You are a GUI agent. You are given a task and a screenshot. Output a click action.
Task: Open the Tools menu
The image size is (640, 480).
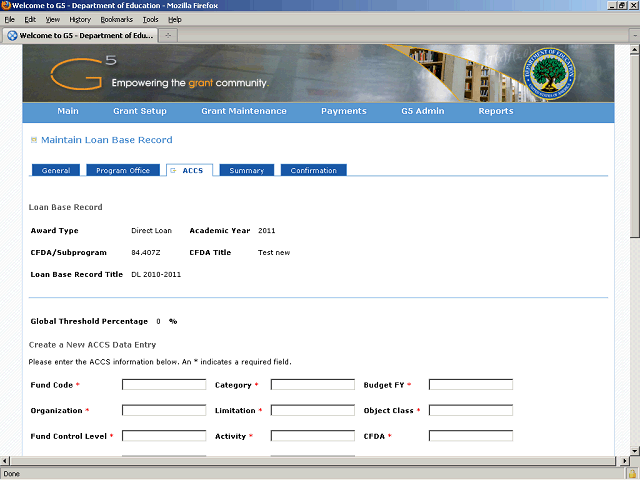coord(150,19)
